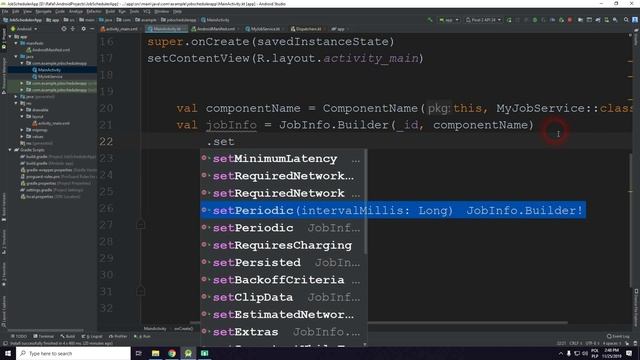
Task: Click the taskbar search box
Action: click(74, 353)
